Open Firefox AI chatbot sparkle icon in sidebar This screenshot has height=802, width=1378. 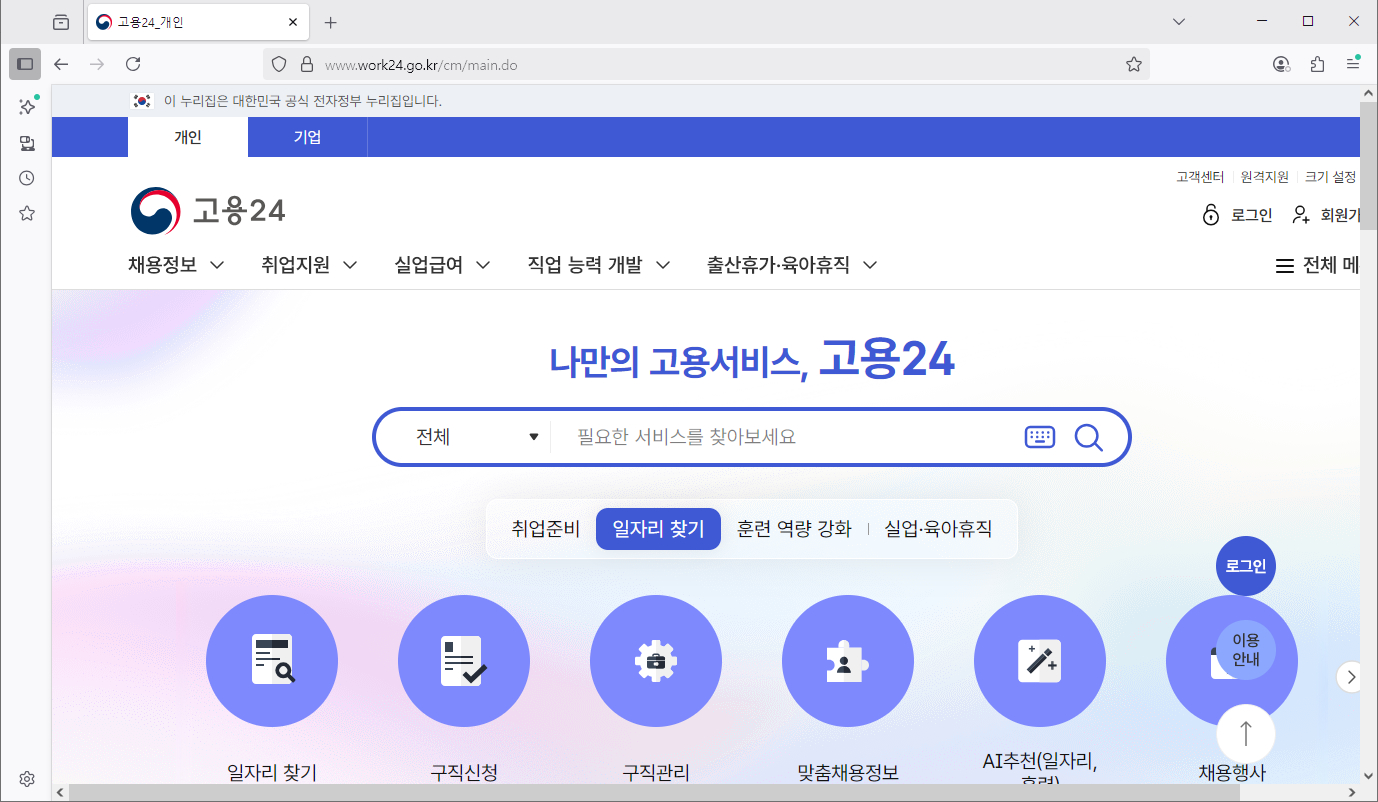(26, 106)
